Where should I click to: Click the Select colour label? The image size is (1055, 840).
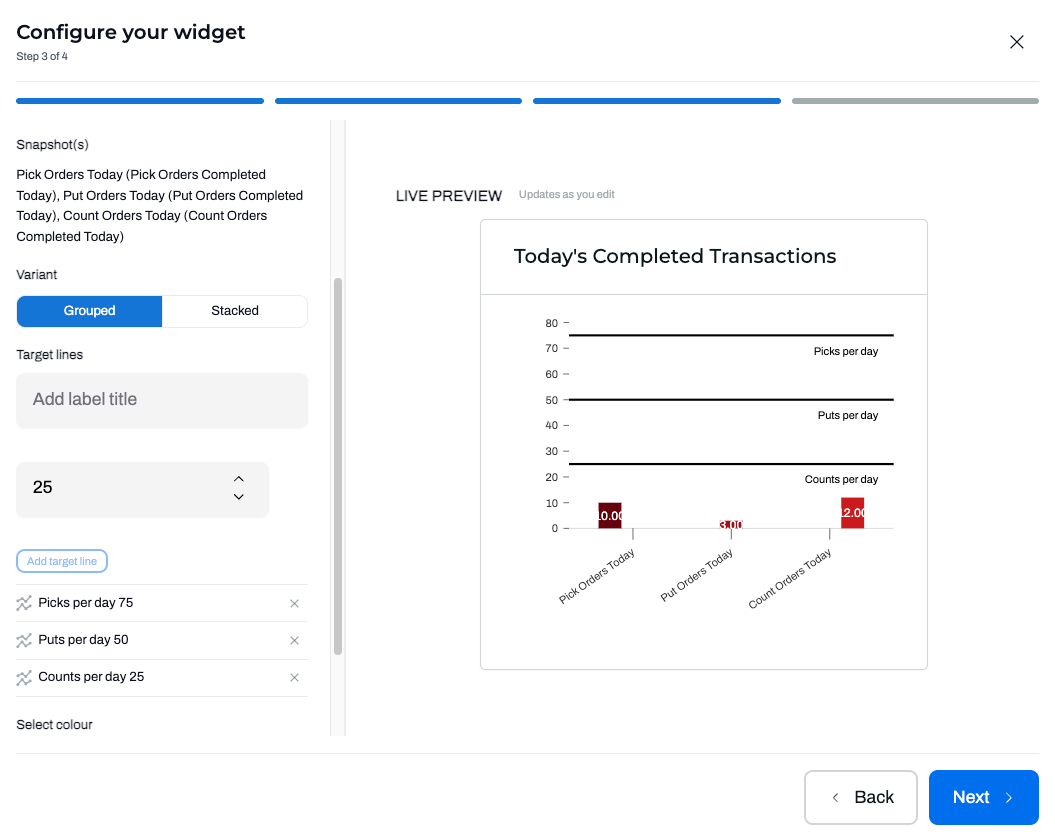tap(54, 725)
